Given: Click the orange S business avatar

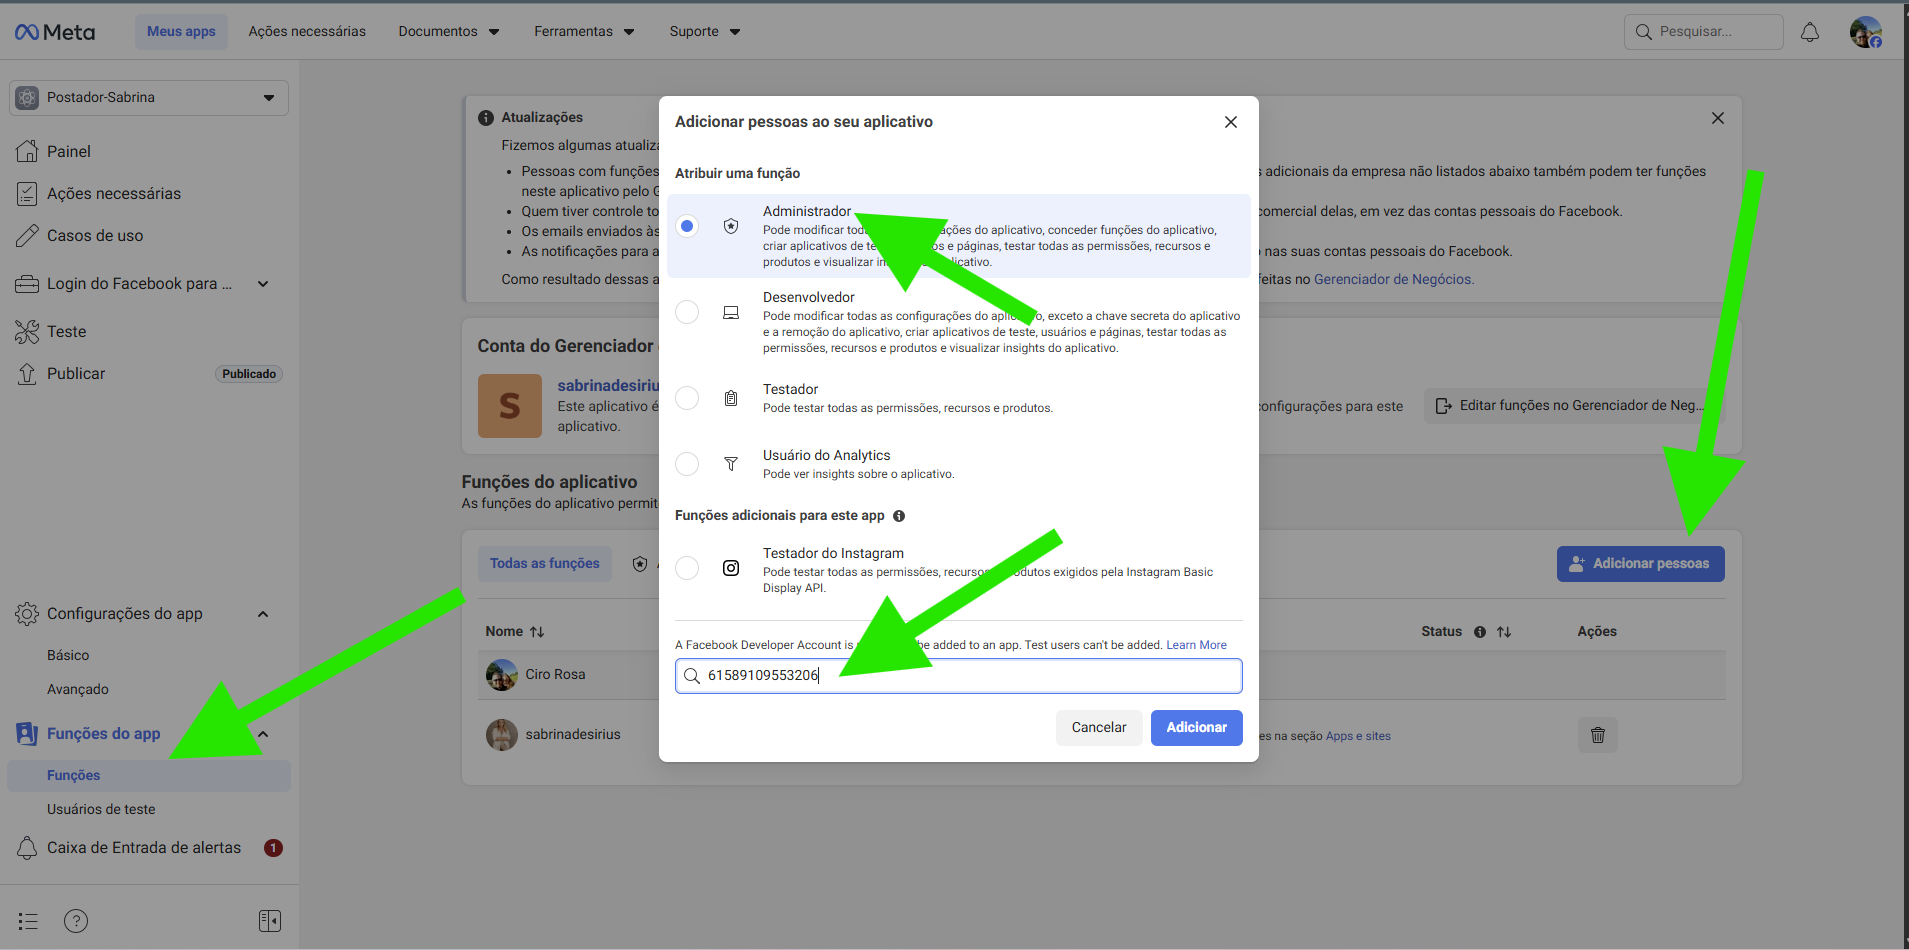Looking at the screenshot, I should point(510,406).
